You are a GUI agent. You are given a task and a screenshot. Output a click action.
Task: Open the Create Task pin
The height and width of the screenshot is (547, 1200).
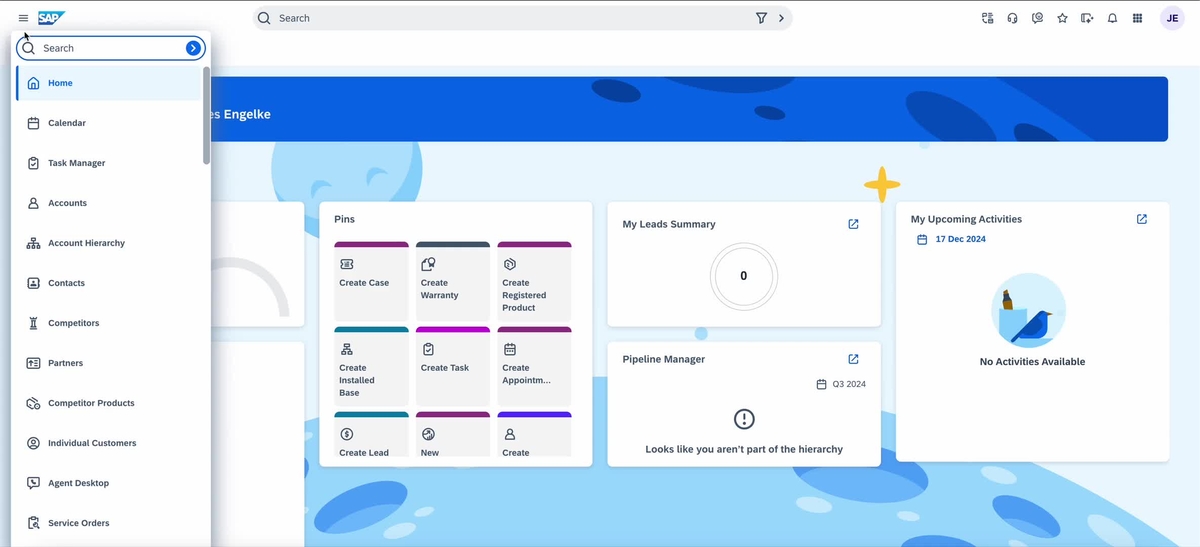pos(453,366)
